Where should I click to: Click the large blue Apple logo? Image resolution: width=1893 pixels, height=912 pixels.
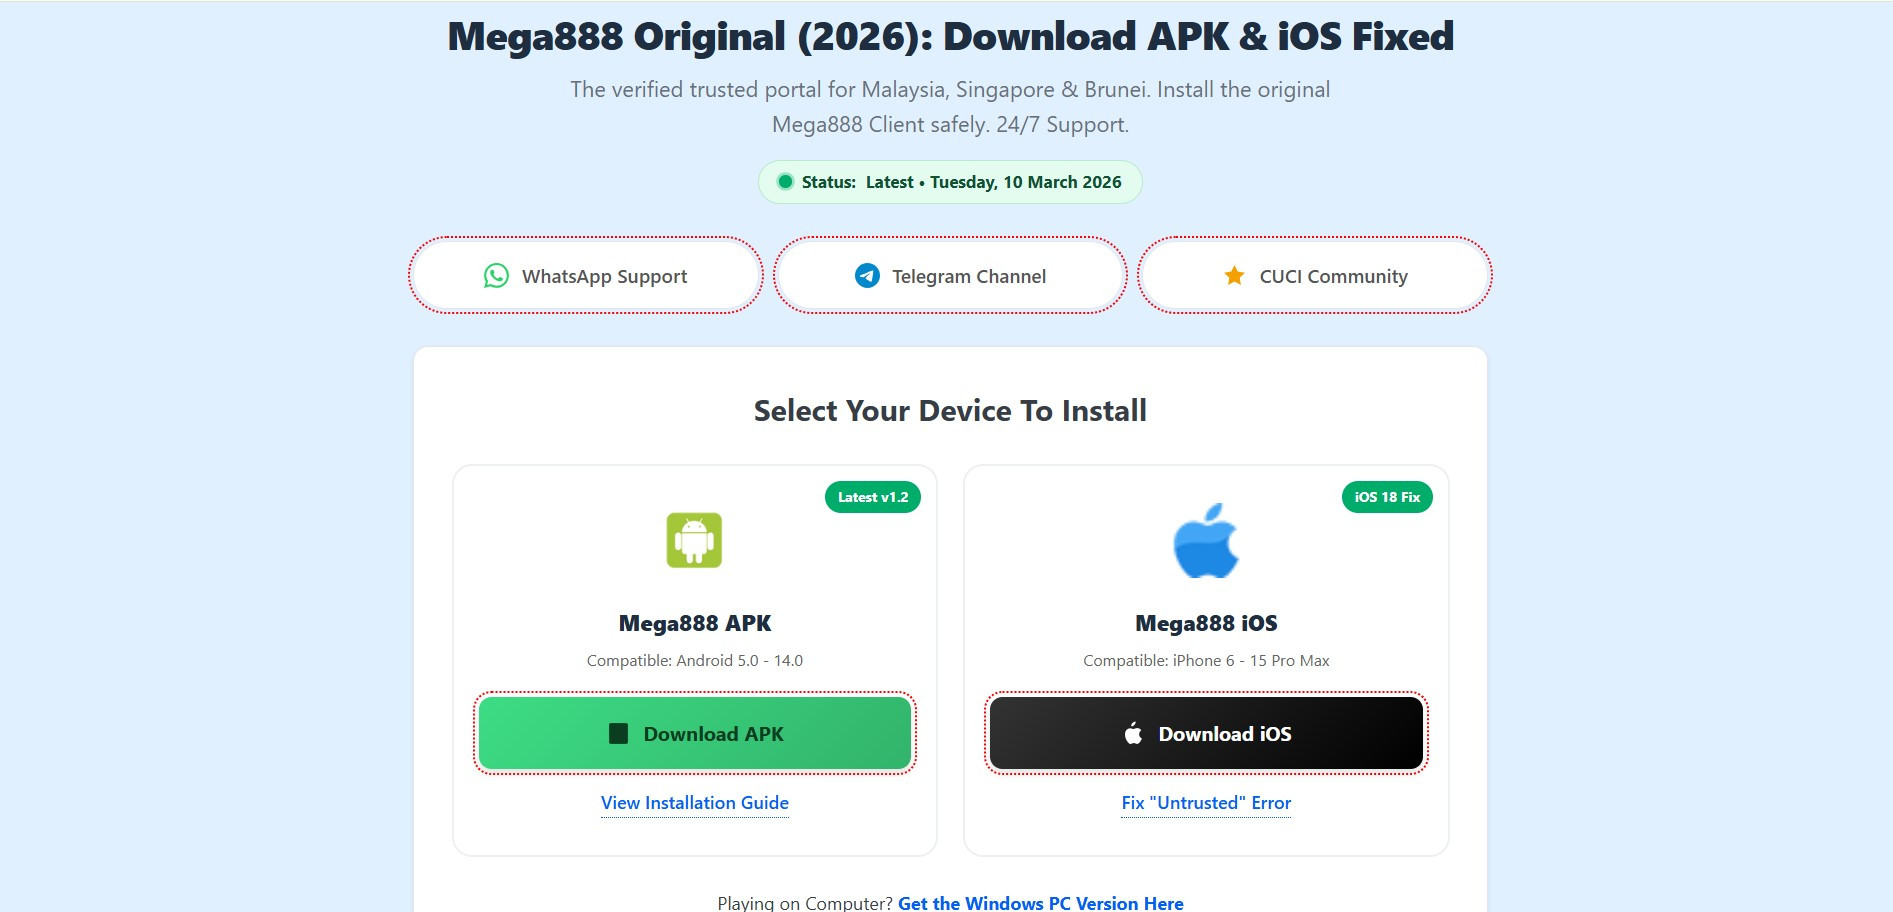(1206, 541)
